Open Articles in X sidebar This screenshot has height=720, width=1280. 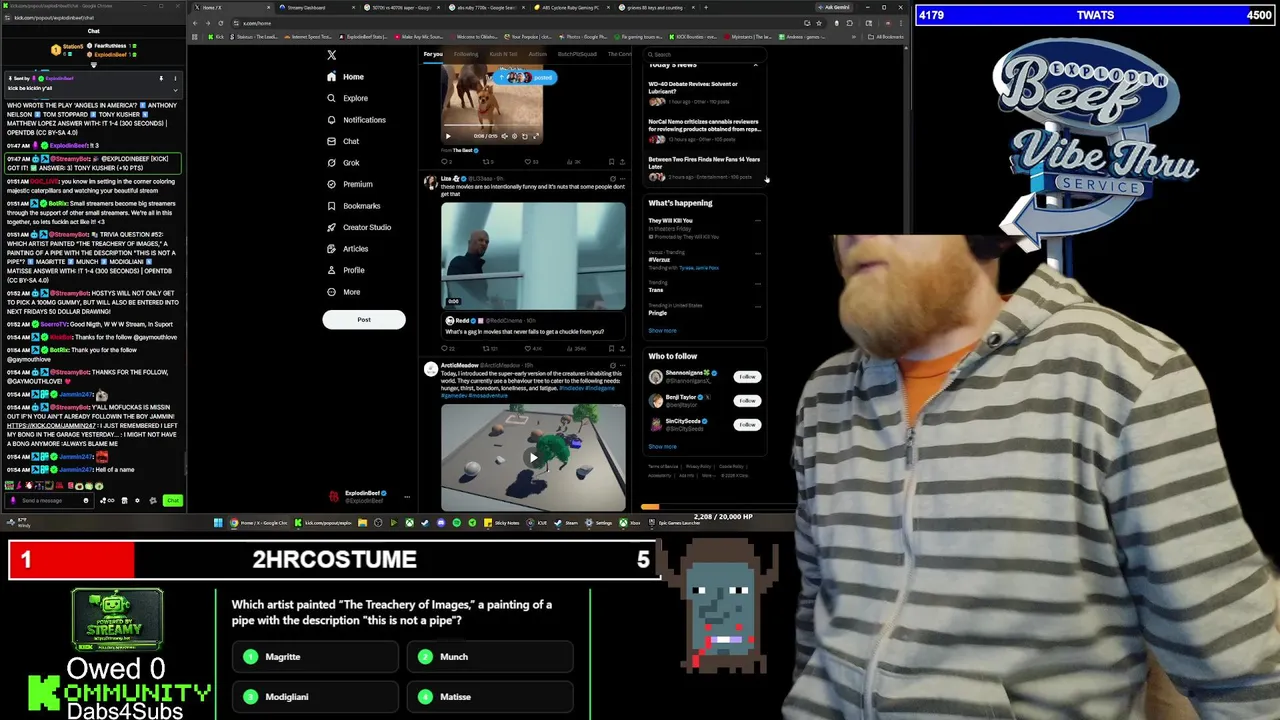[347, 249]
